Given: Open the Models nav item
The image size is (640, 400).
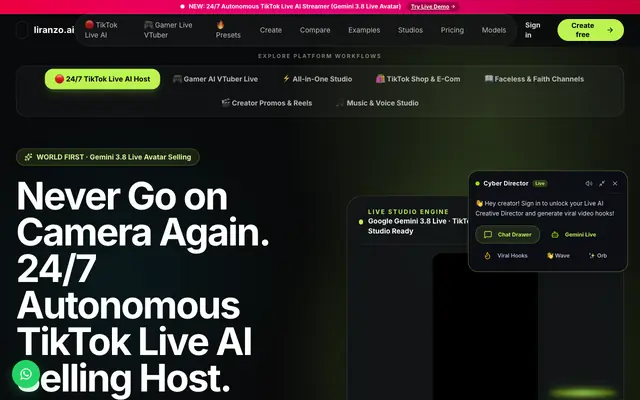Looking at the screenshot, I should 493,30.
